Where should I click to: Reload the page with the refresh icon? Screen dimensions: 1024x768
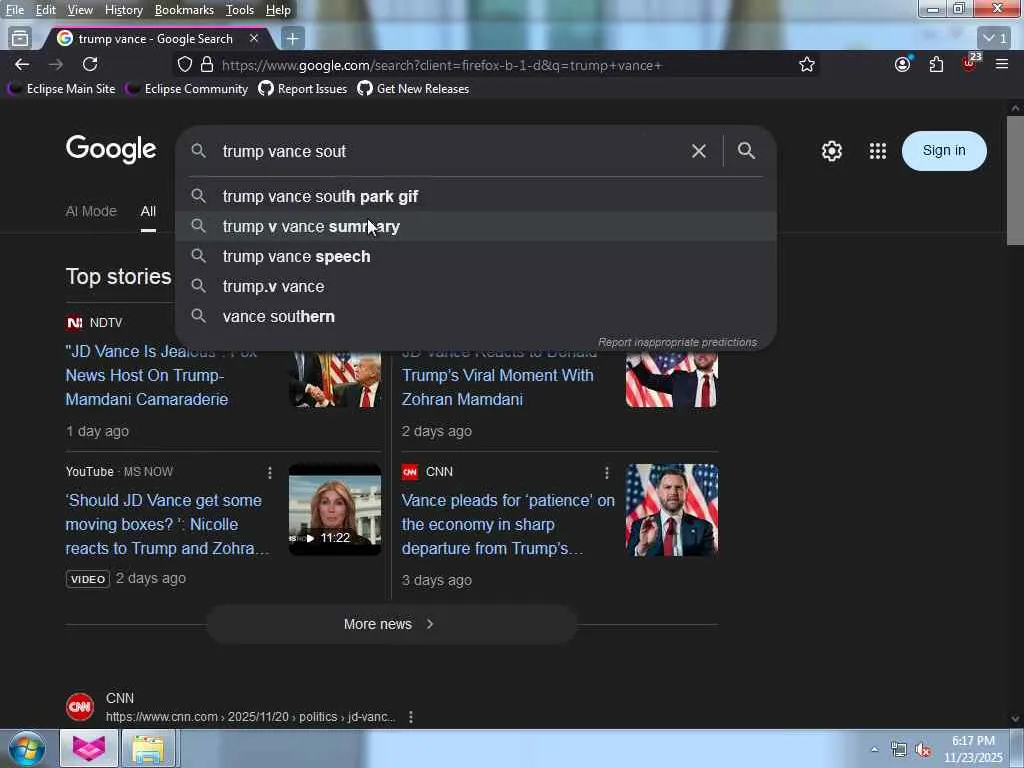point(90,64)
